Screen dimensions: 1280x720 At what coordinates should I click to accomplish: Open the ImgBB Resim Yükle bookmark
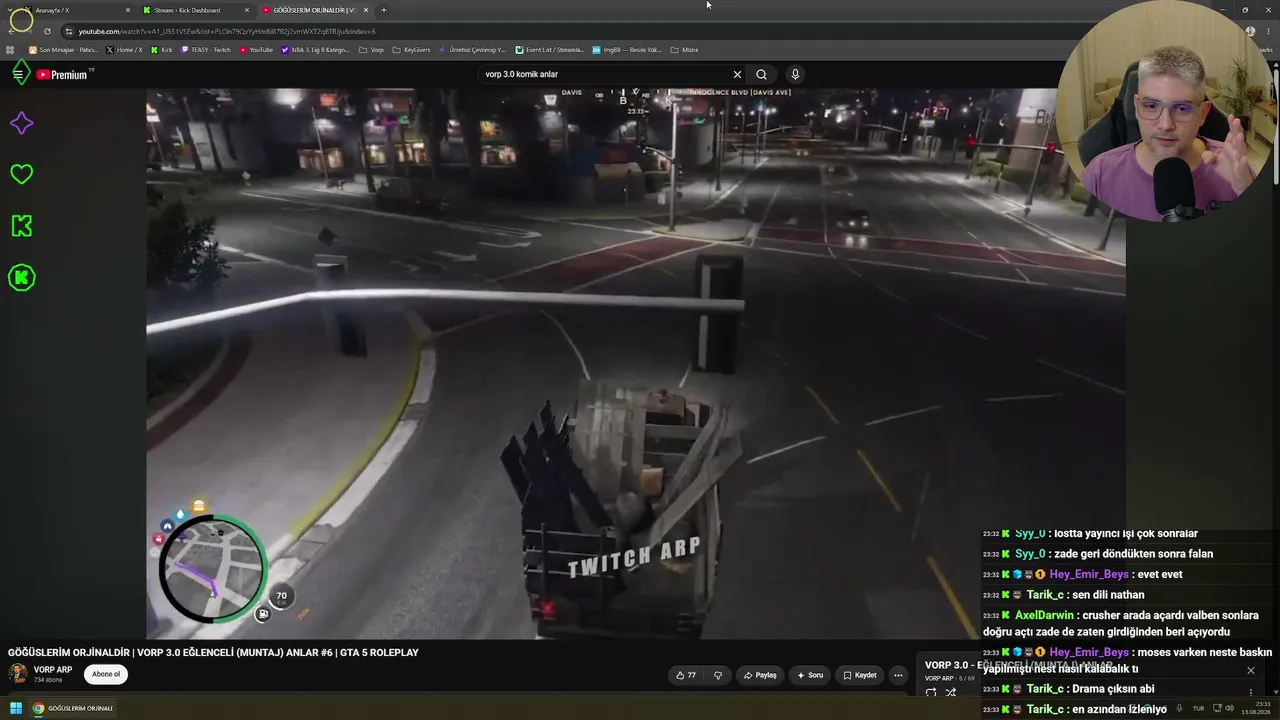pos(627,49)
